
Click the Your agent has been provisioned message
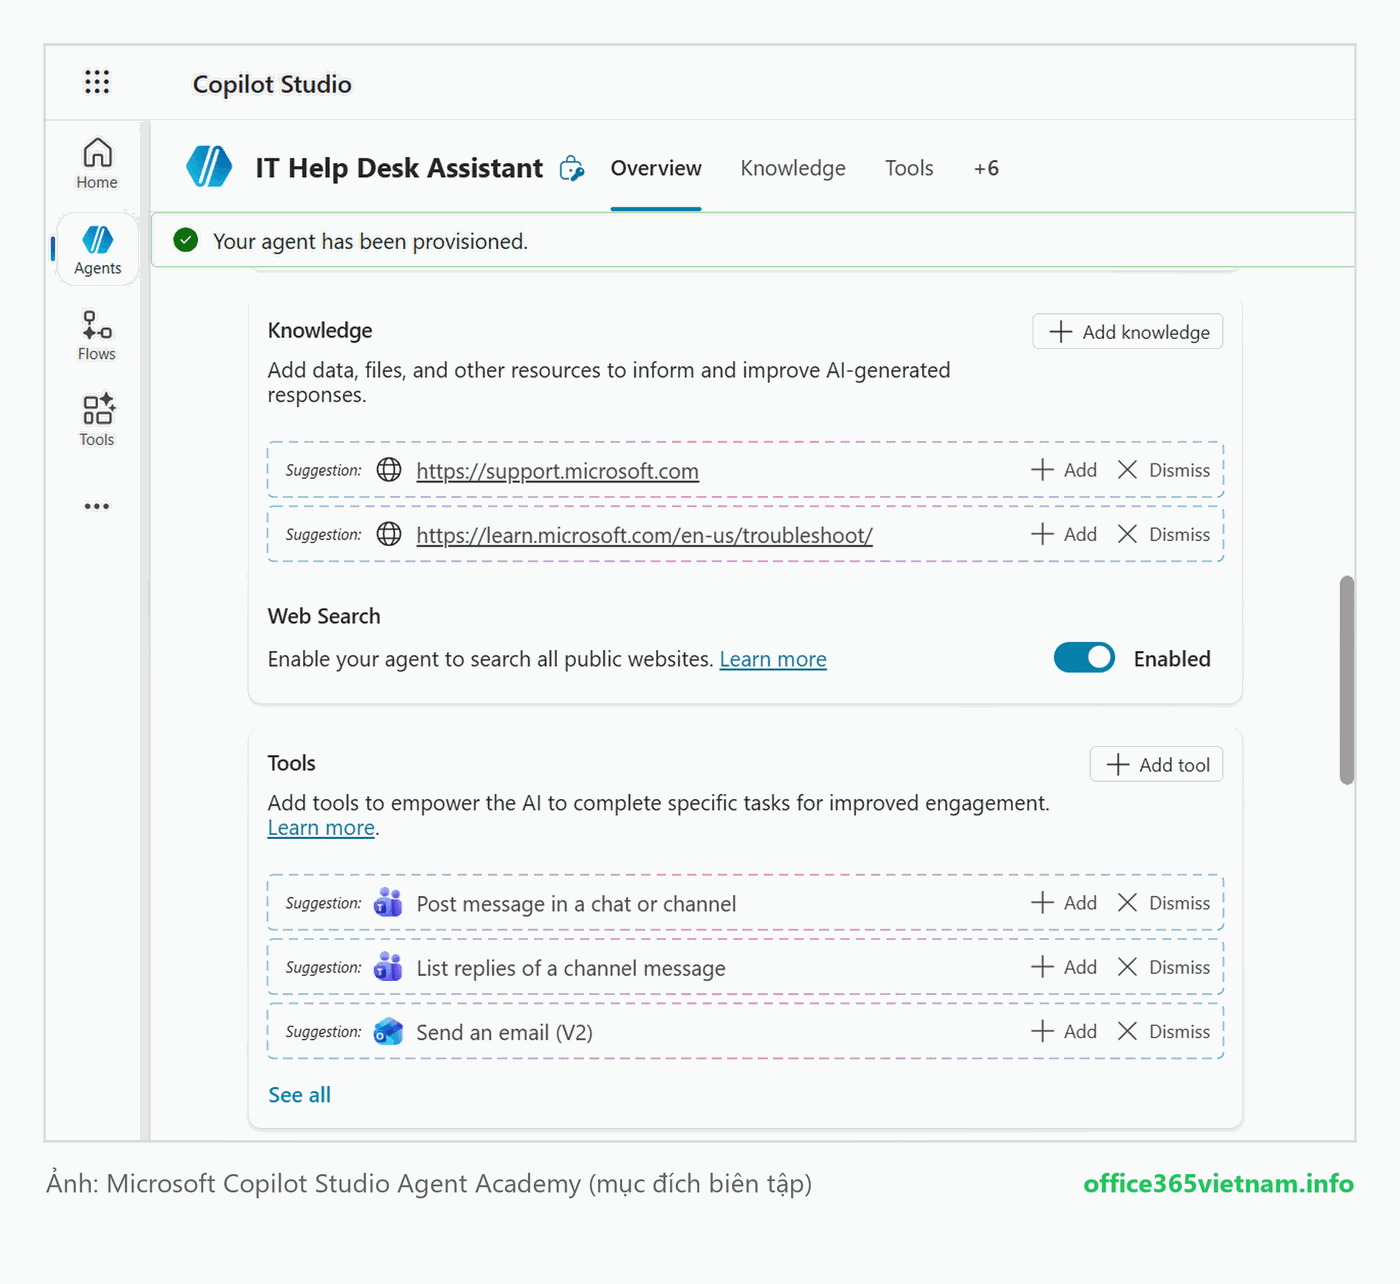pos(370,241)
